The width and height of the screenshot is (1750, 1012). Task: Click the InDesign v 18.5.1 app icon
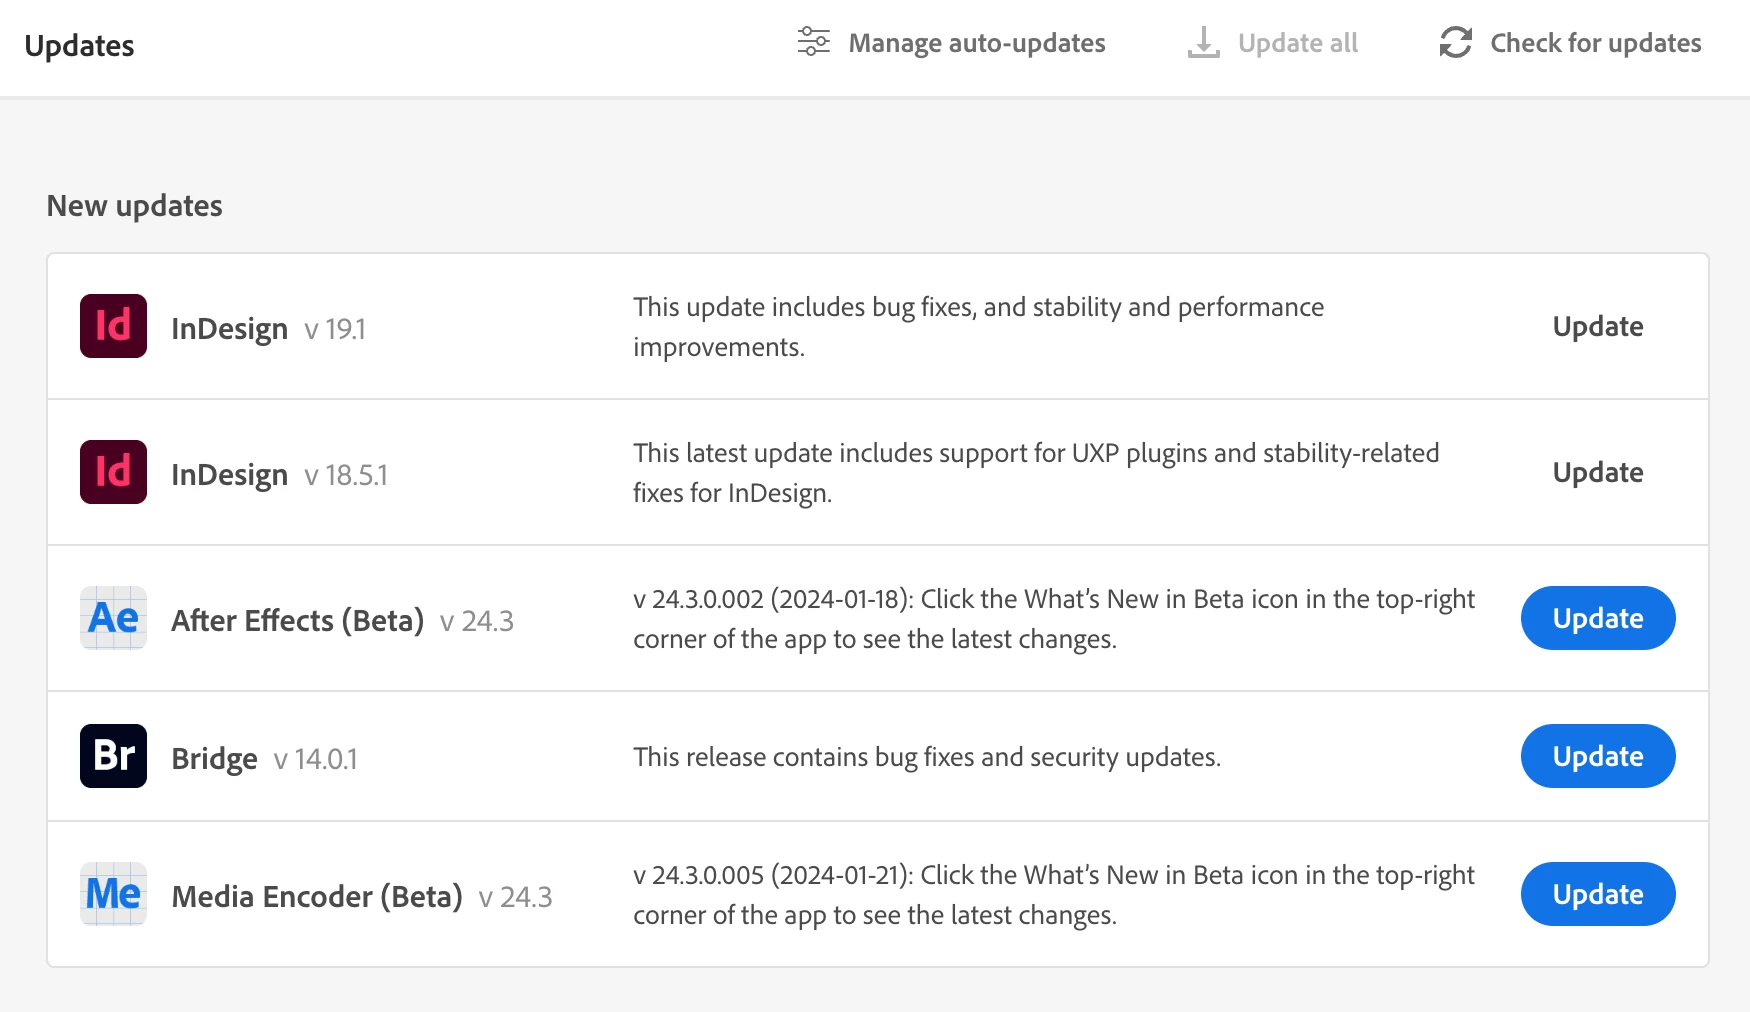pyautogui.click(x=113, y=472)
